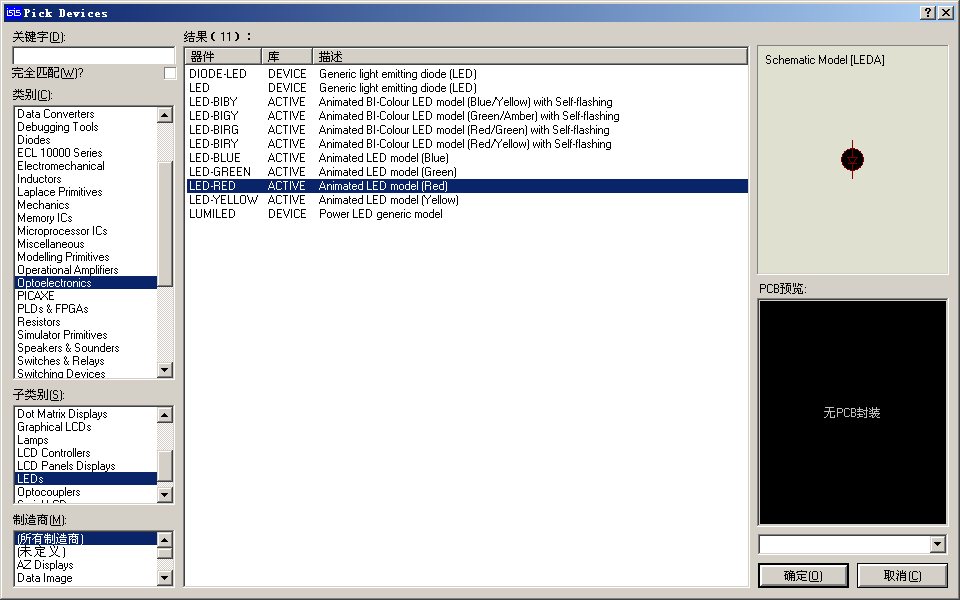960x600 pixels.
Task: Click the up arrow of the subcategory list
Action: click(165, 414)
